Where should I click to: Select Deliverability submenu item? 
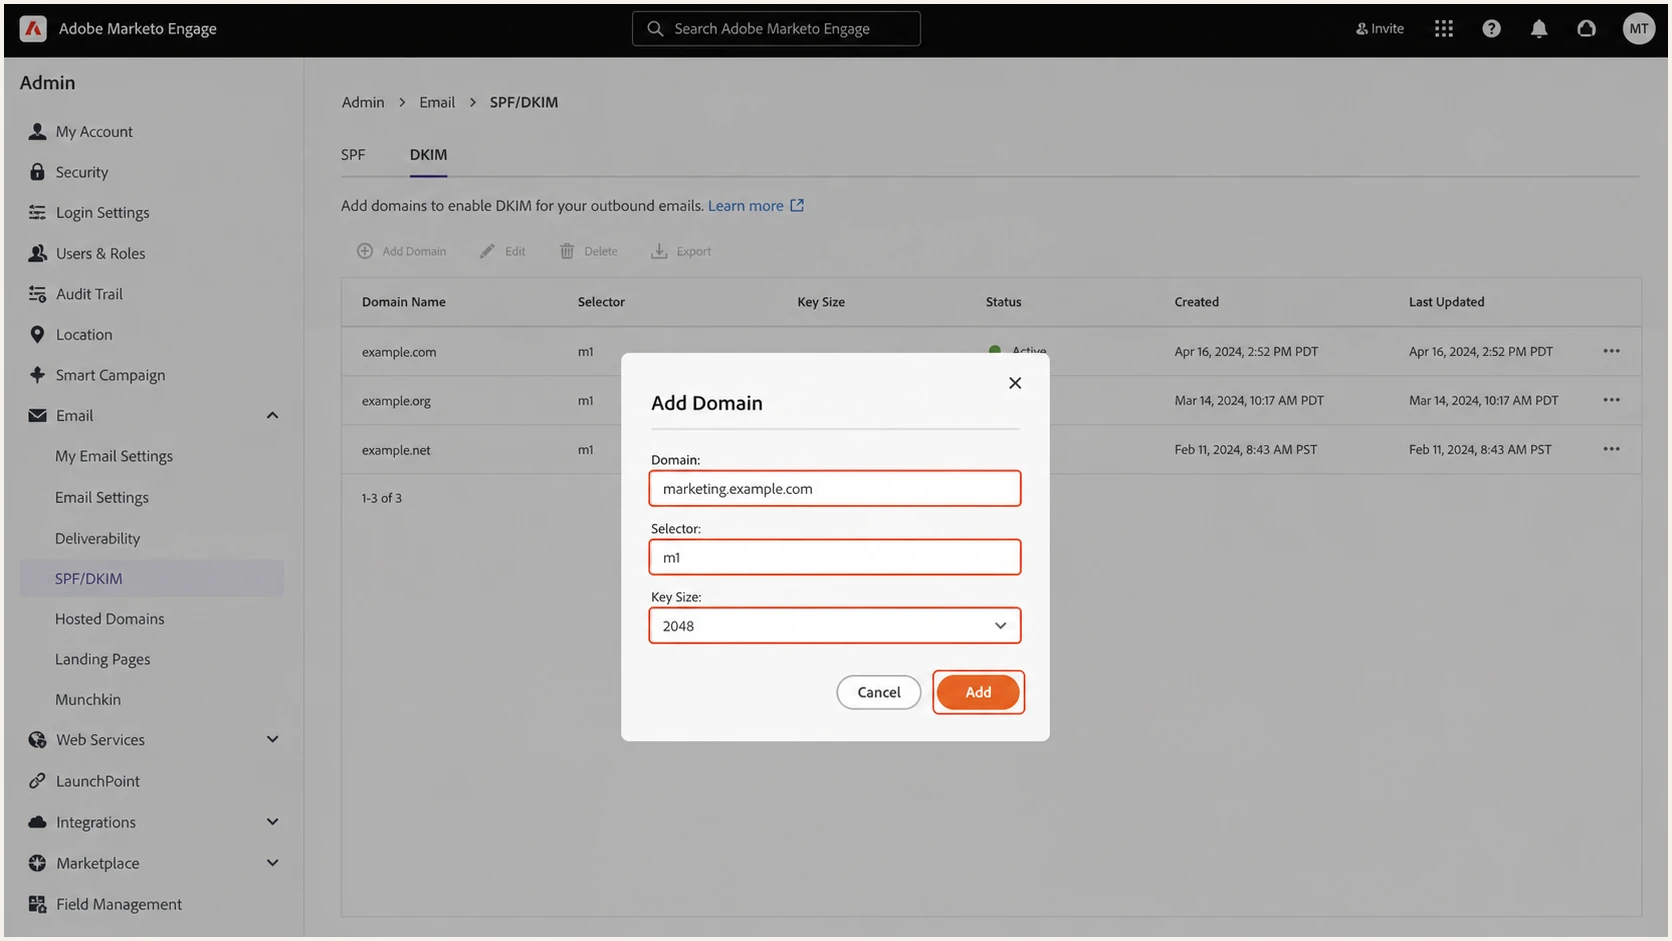[97, 538]
